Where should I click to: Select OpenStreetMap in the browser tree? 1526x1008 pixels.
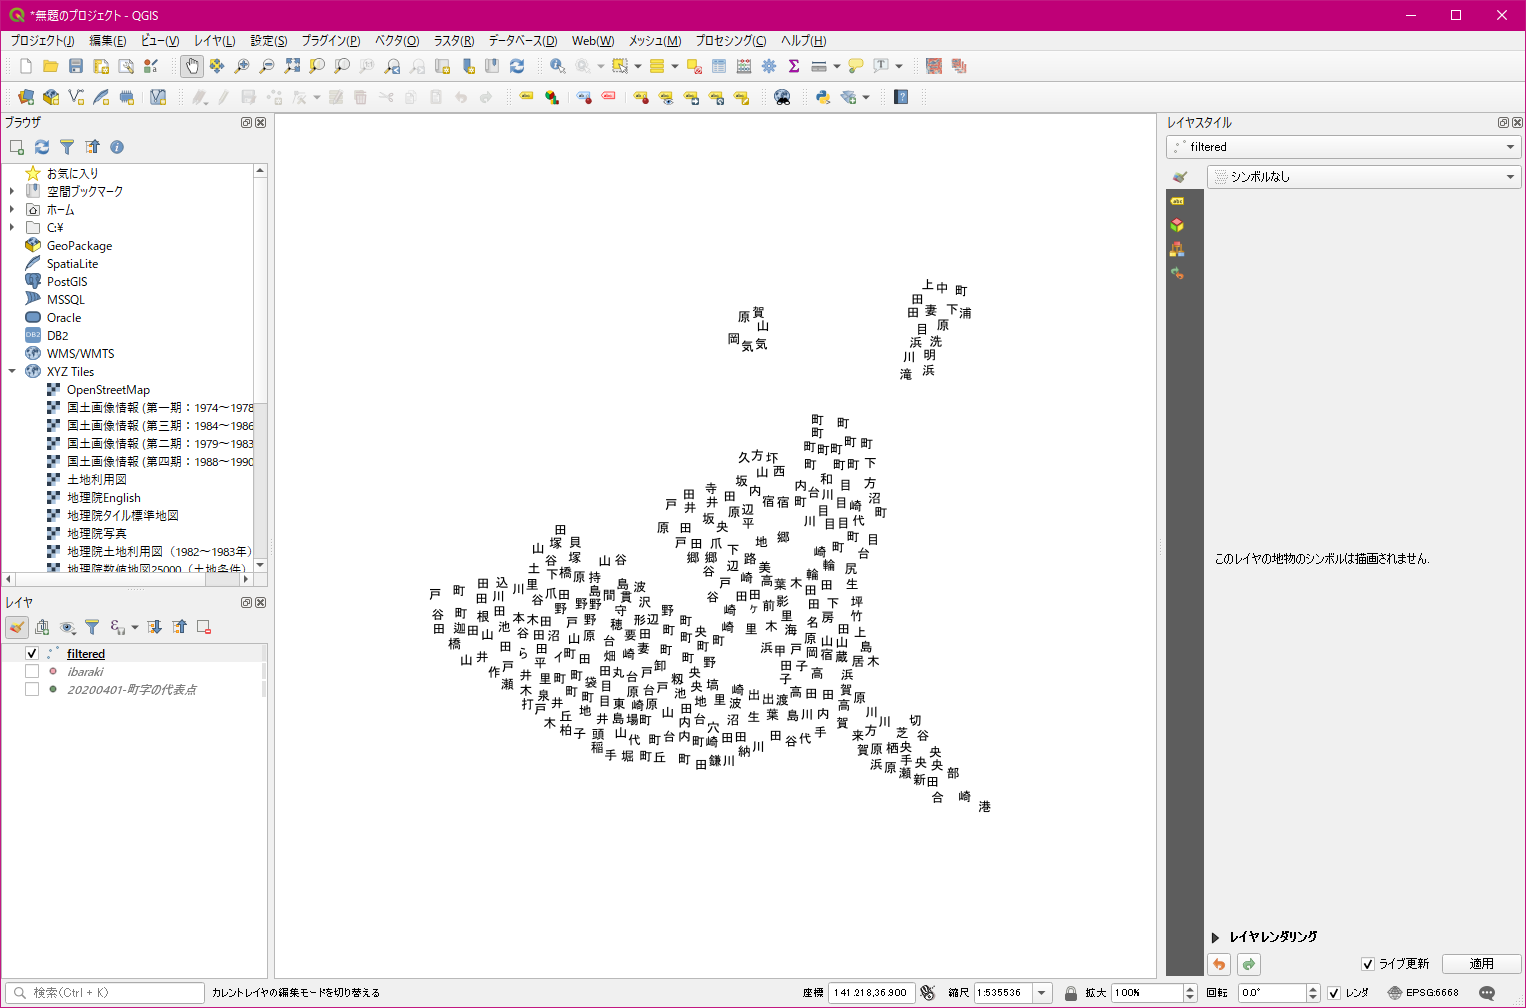[108, 390]
